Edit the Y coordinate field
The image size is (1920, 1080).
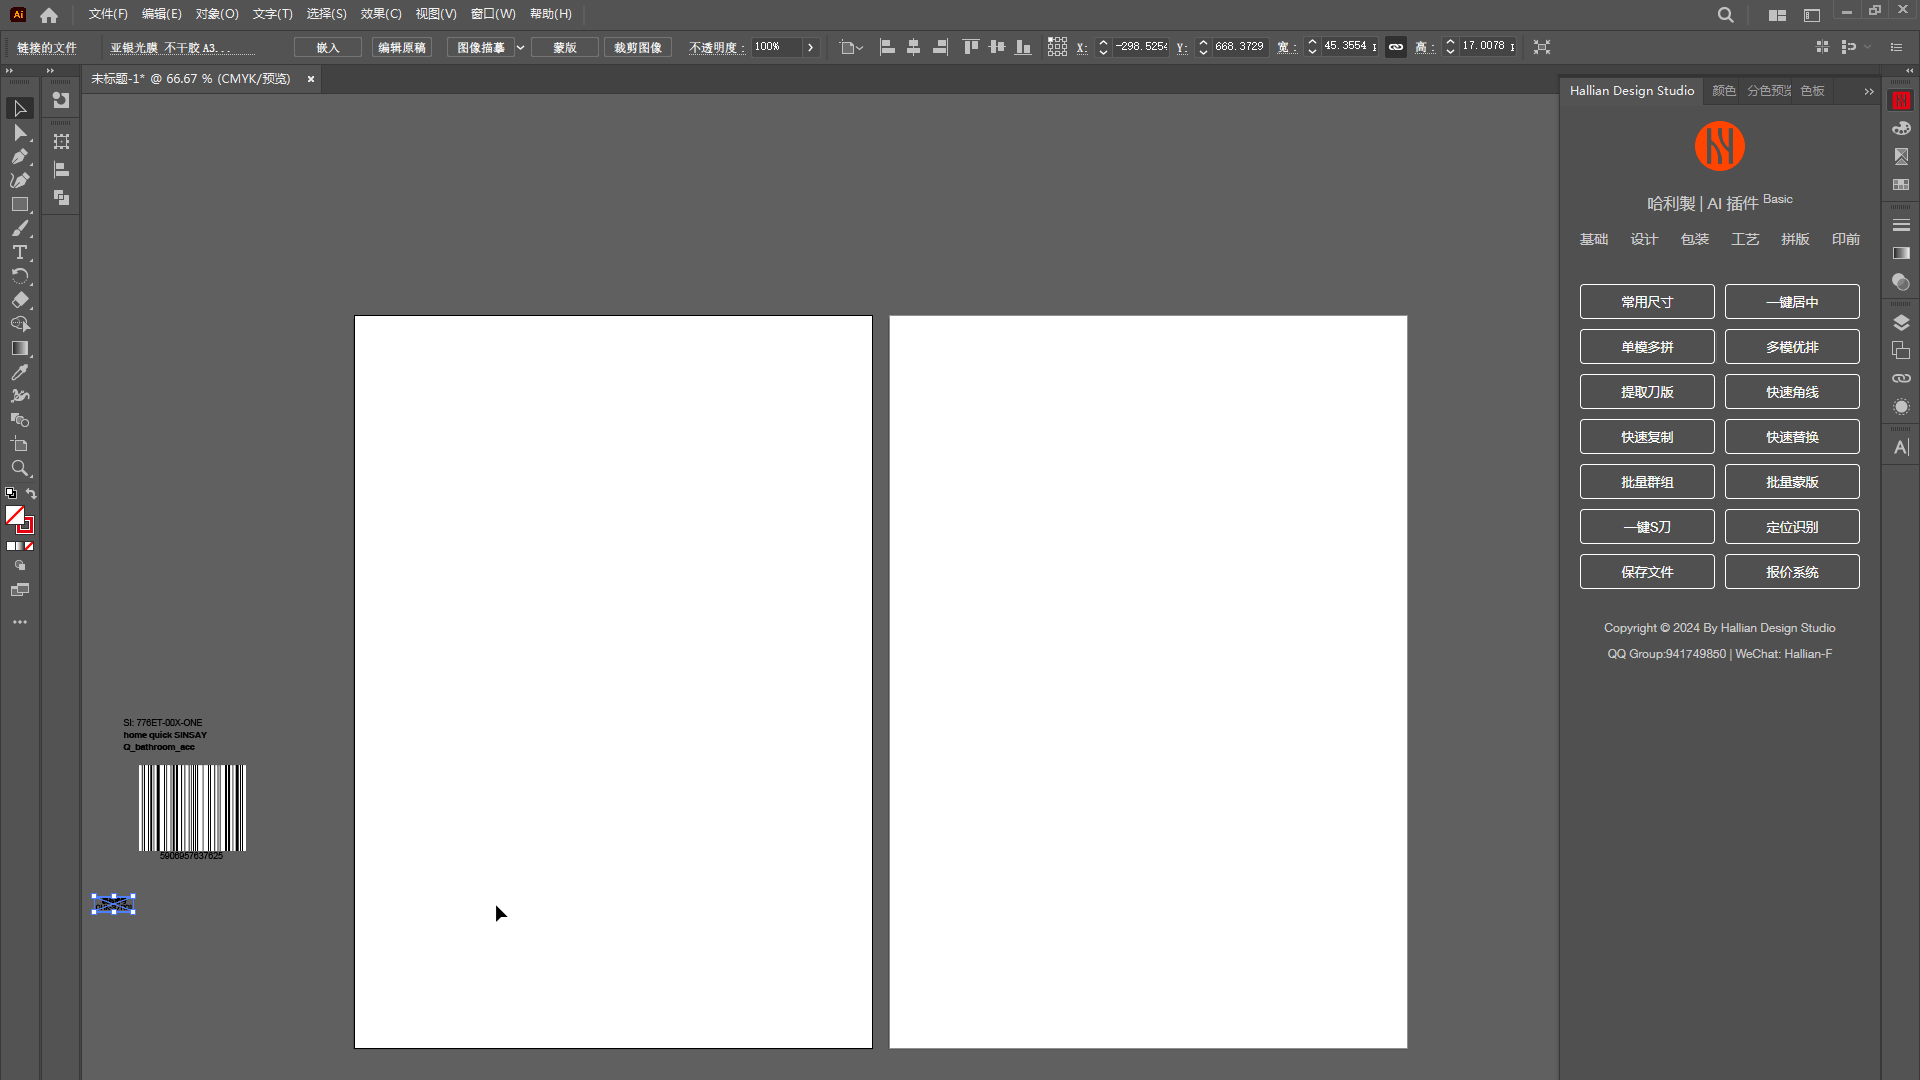[x=1239, y=47]
